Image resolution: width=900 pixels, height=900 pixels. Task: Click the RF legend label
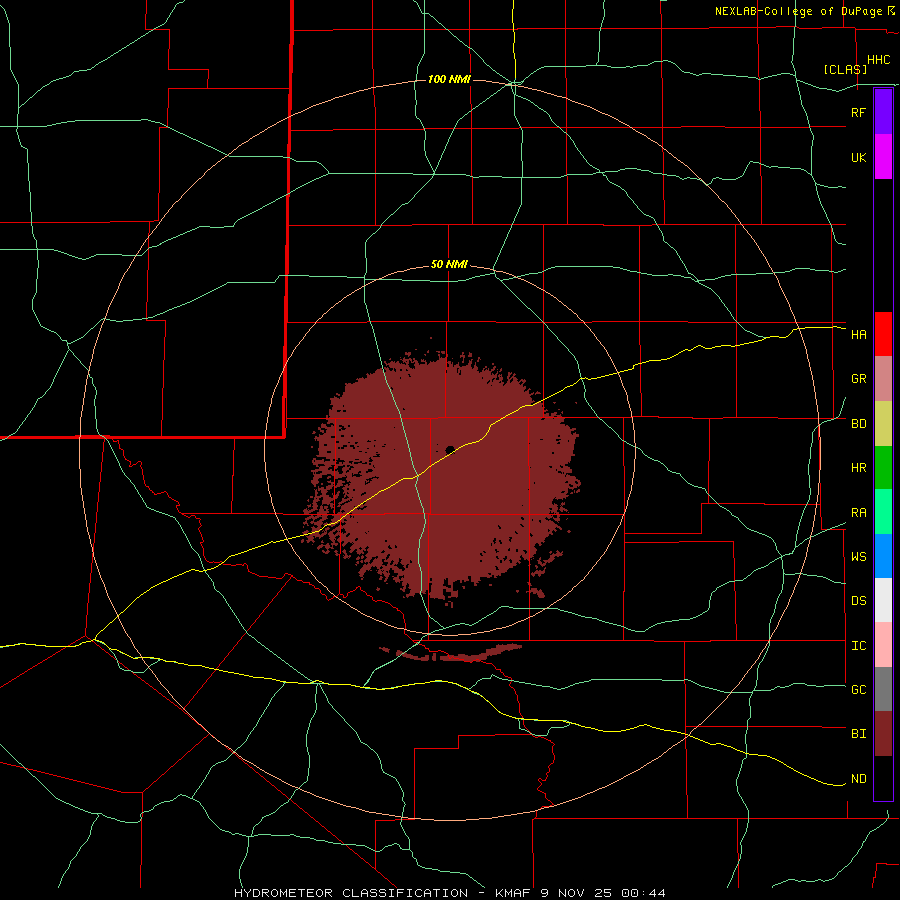coord(859,112)
